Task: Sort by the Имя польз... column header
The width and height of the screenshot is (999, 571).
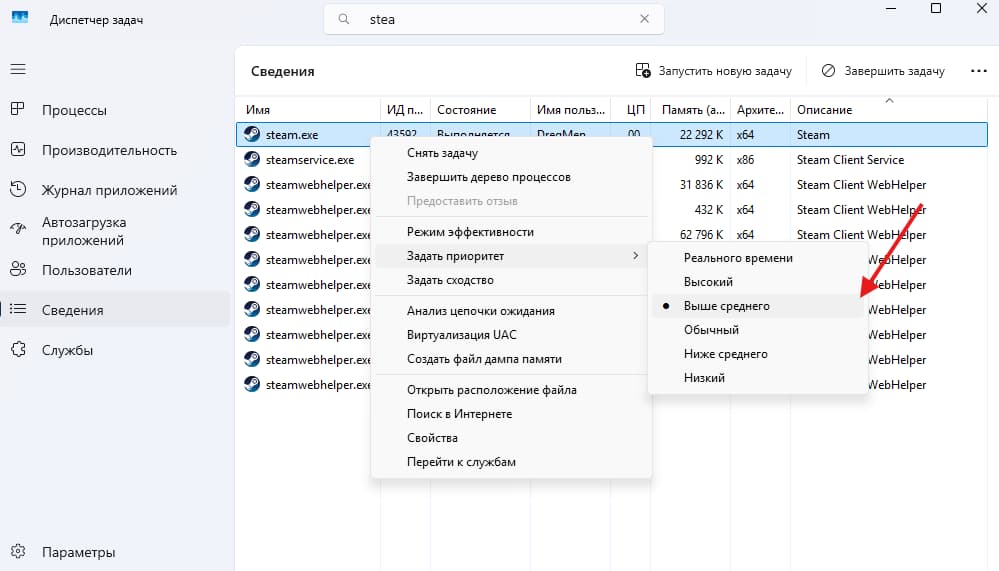Action: tap(570, 110)
